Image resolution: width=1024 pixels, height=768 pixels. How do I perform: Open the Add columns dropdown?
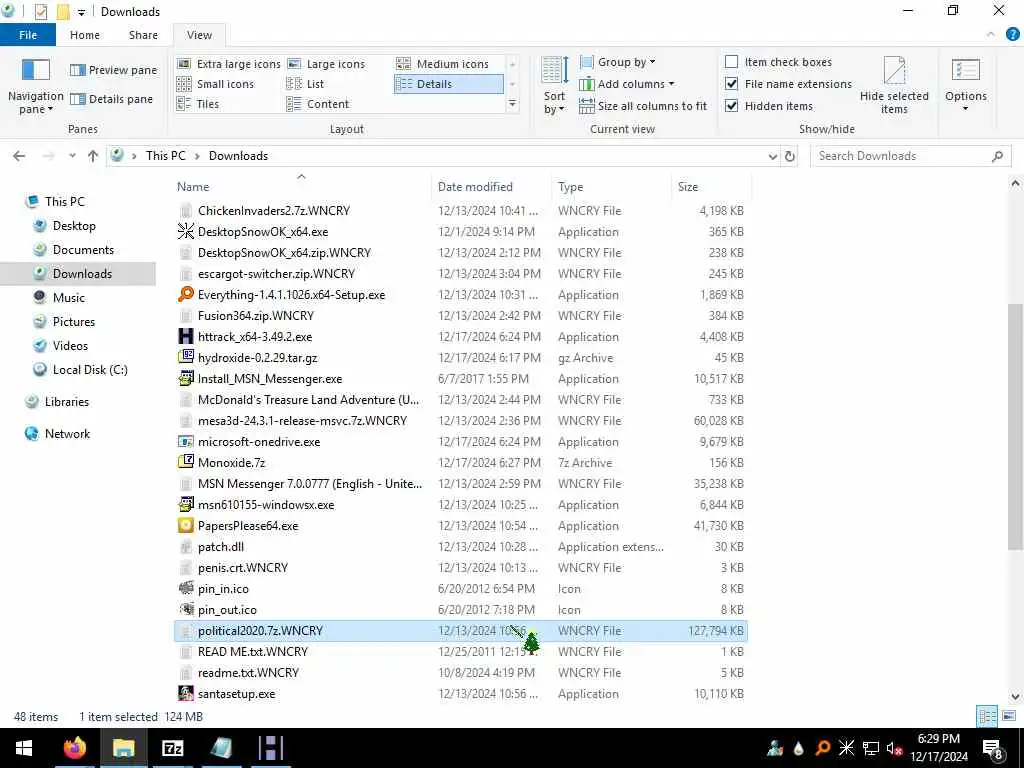click(x=627, y=84)
